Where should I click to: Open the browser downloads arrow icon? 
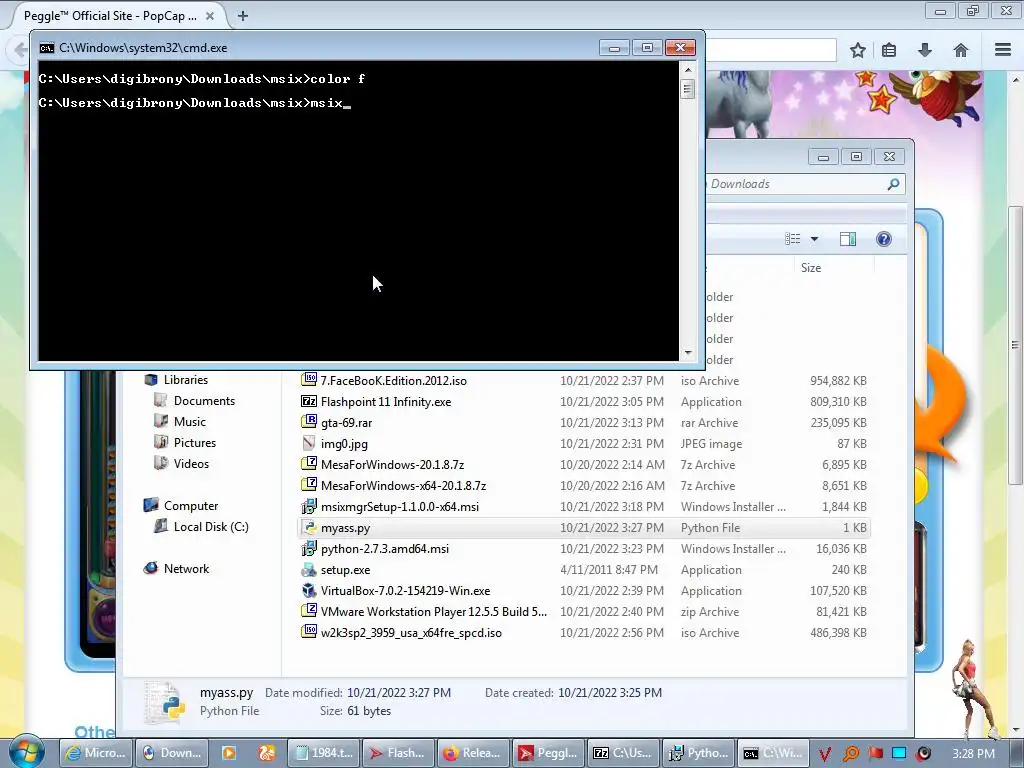click(x=925, y=50)
